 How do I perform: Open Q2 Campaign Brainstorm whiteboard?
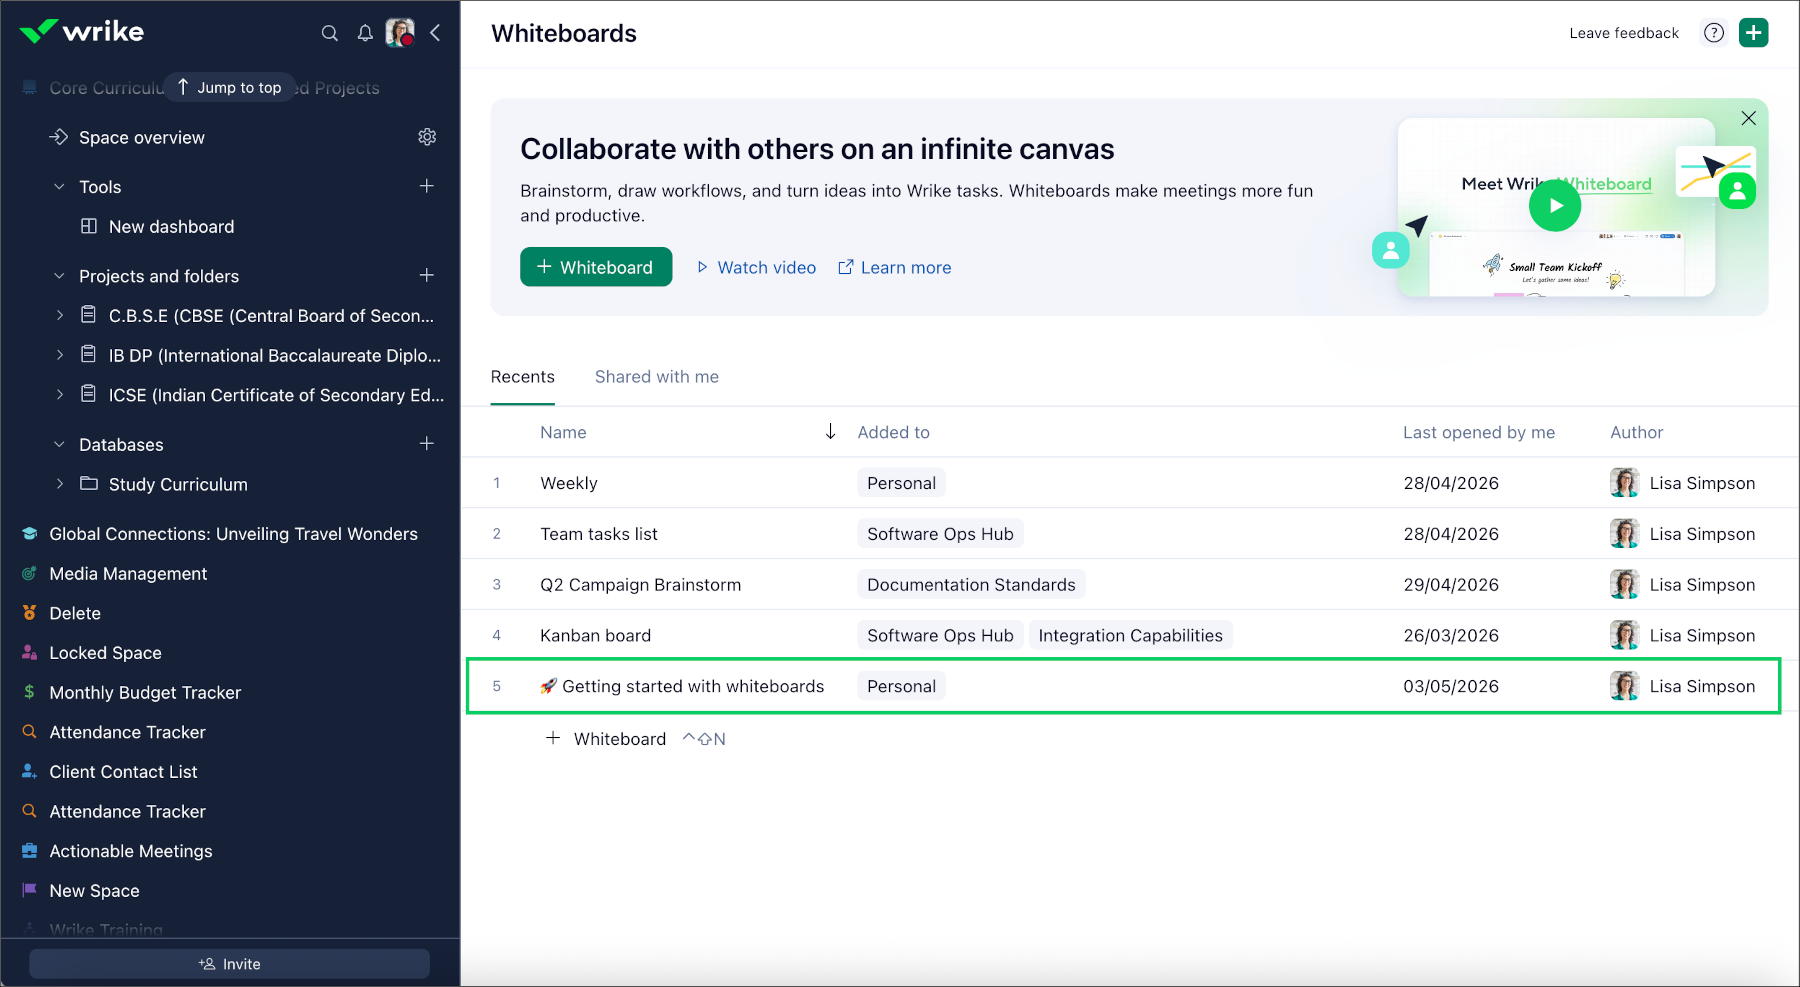pos(640,585)
